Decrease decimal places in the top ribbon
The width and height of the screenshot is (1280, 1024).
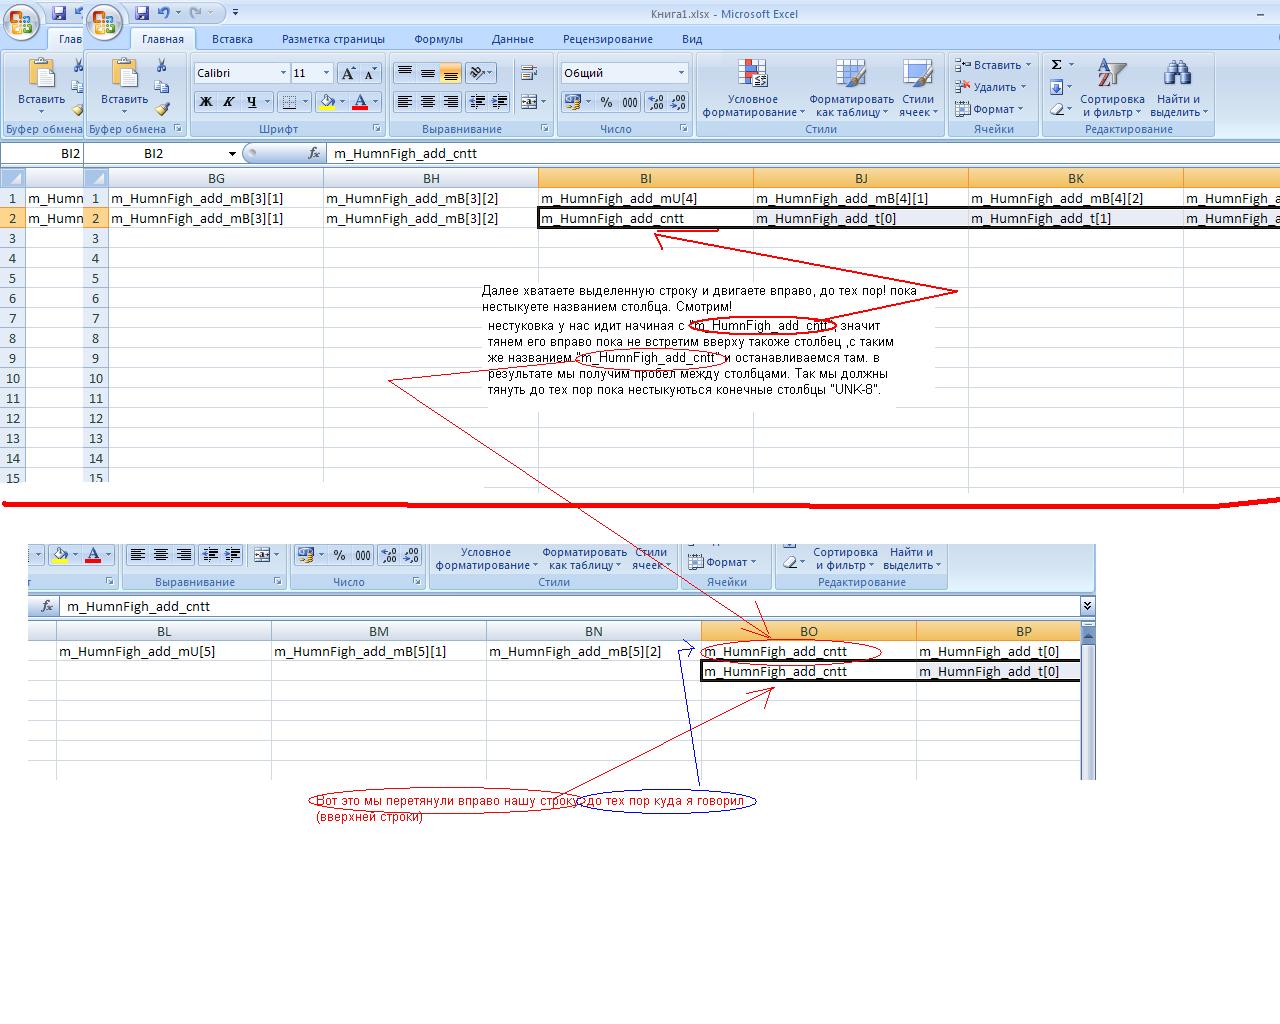pyautogui.click(x=678, y=101)
